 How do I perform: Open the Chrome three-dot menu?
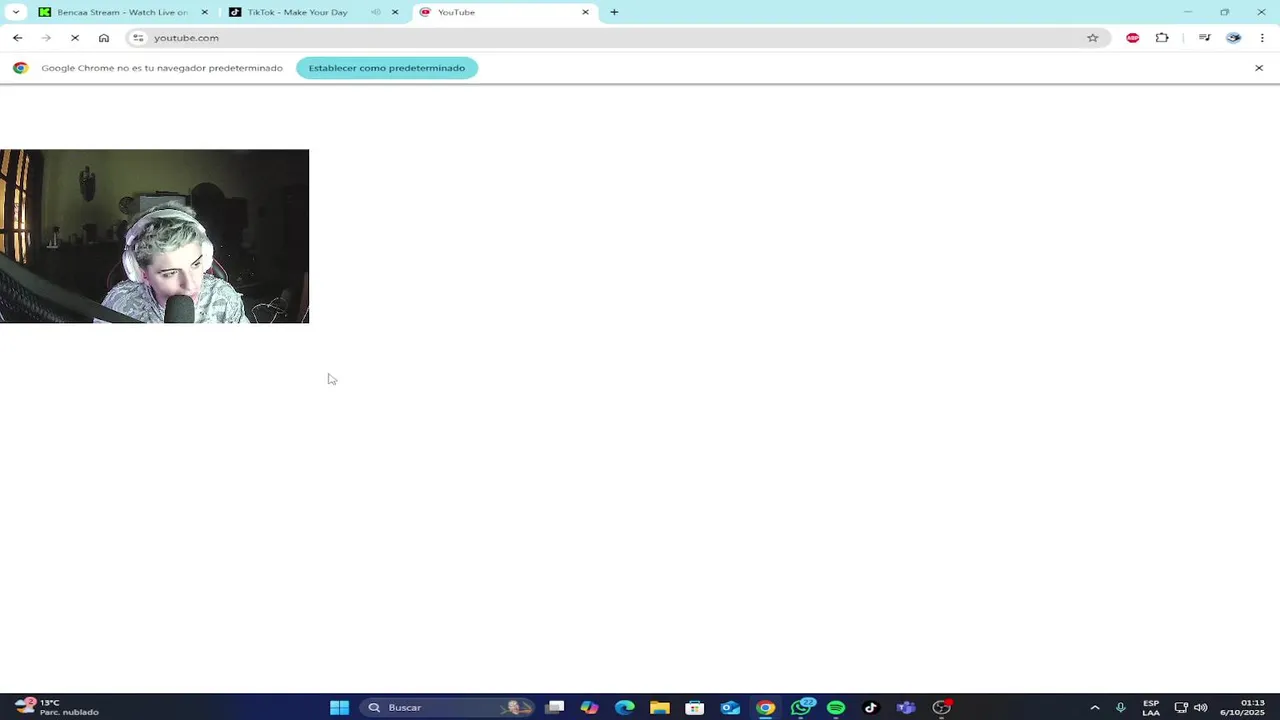click(1262, 38)
